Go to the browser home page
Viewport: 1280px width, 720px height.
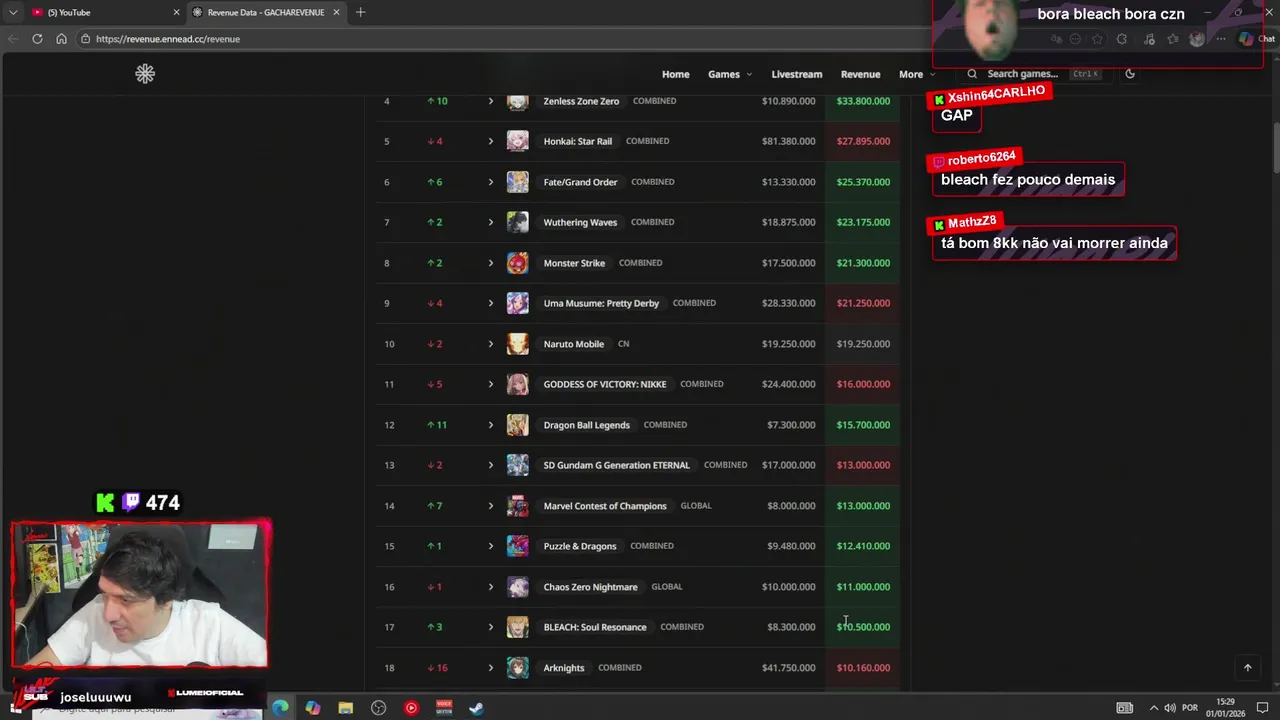(61, 39)
